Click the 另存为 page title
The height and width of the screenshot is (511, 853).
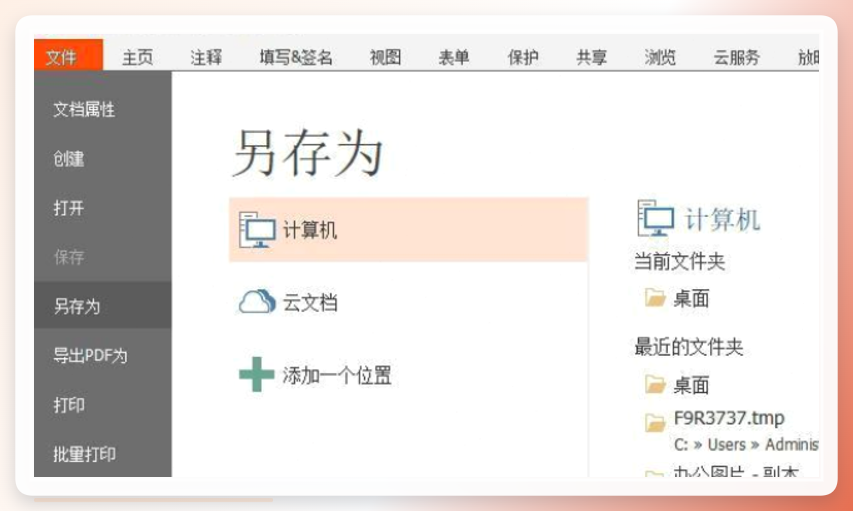308,153
